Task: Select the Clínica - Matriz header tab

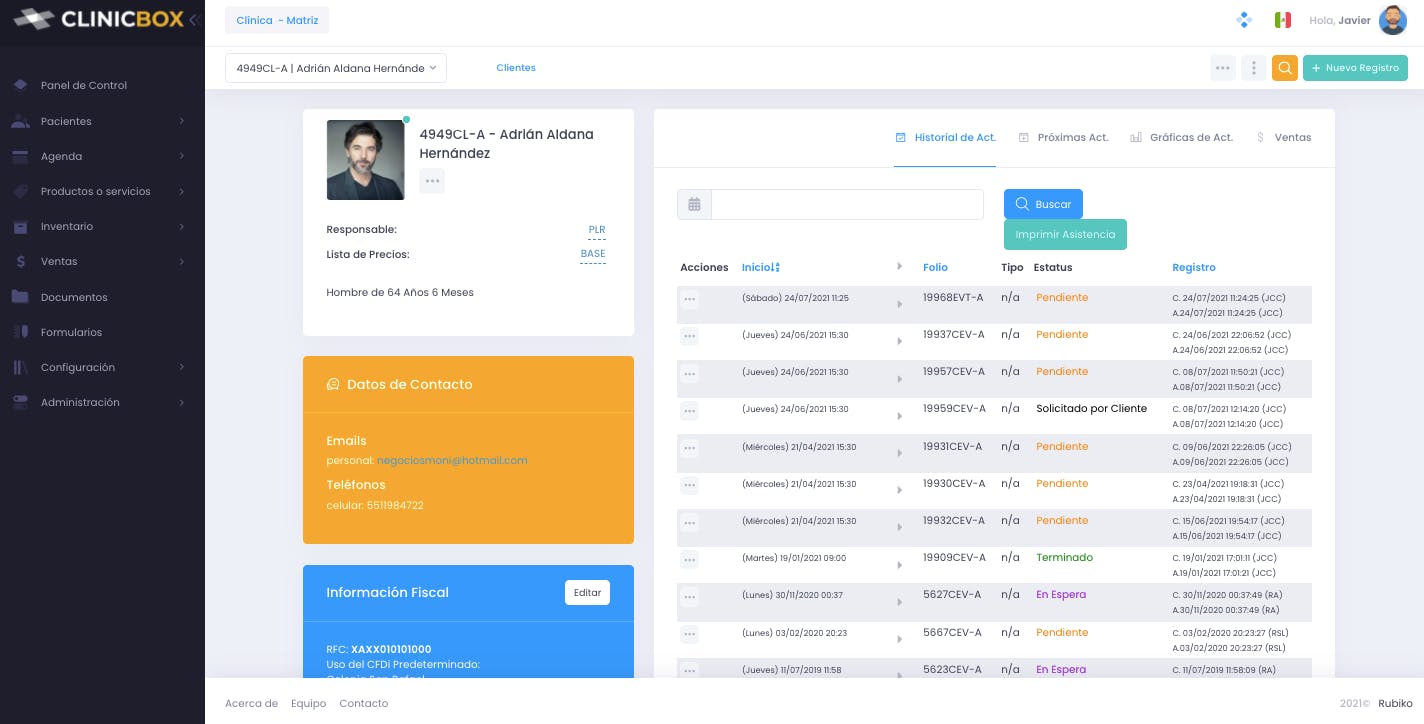Action: click(277, 20)
